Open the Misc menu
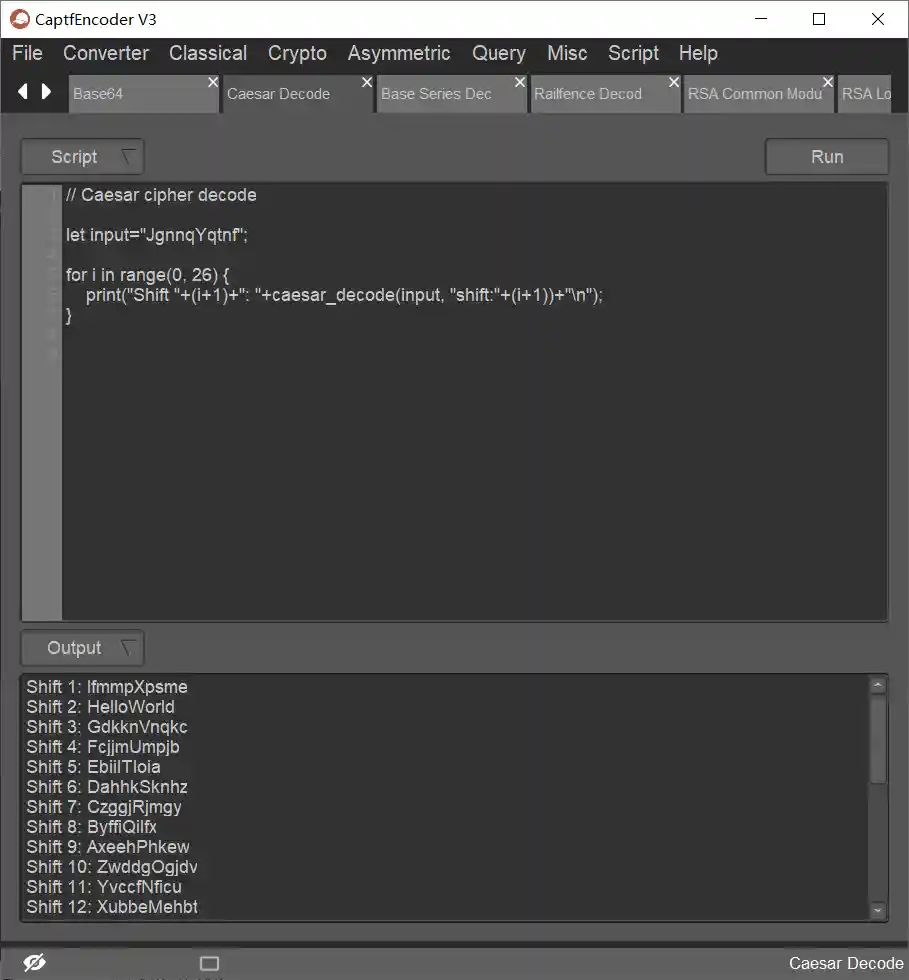This screenshot has width=909, height=980. coord(567,53)
